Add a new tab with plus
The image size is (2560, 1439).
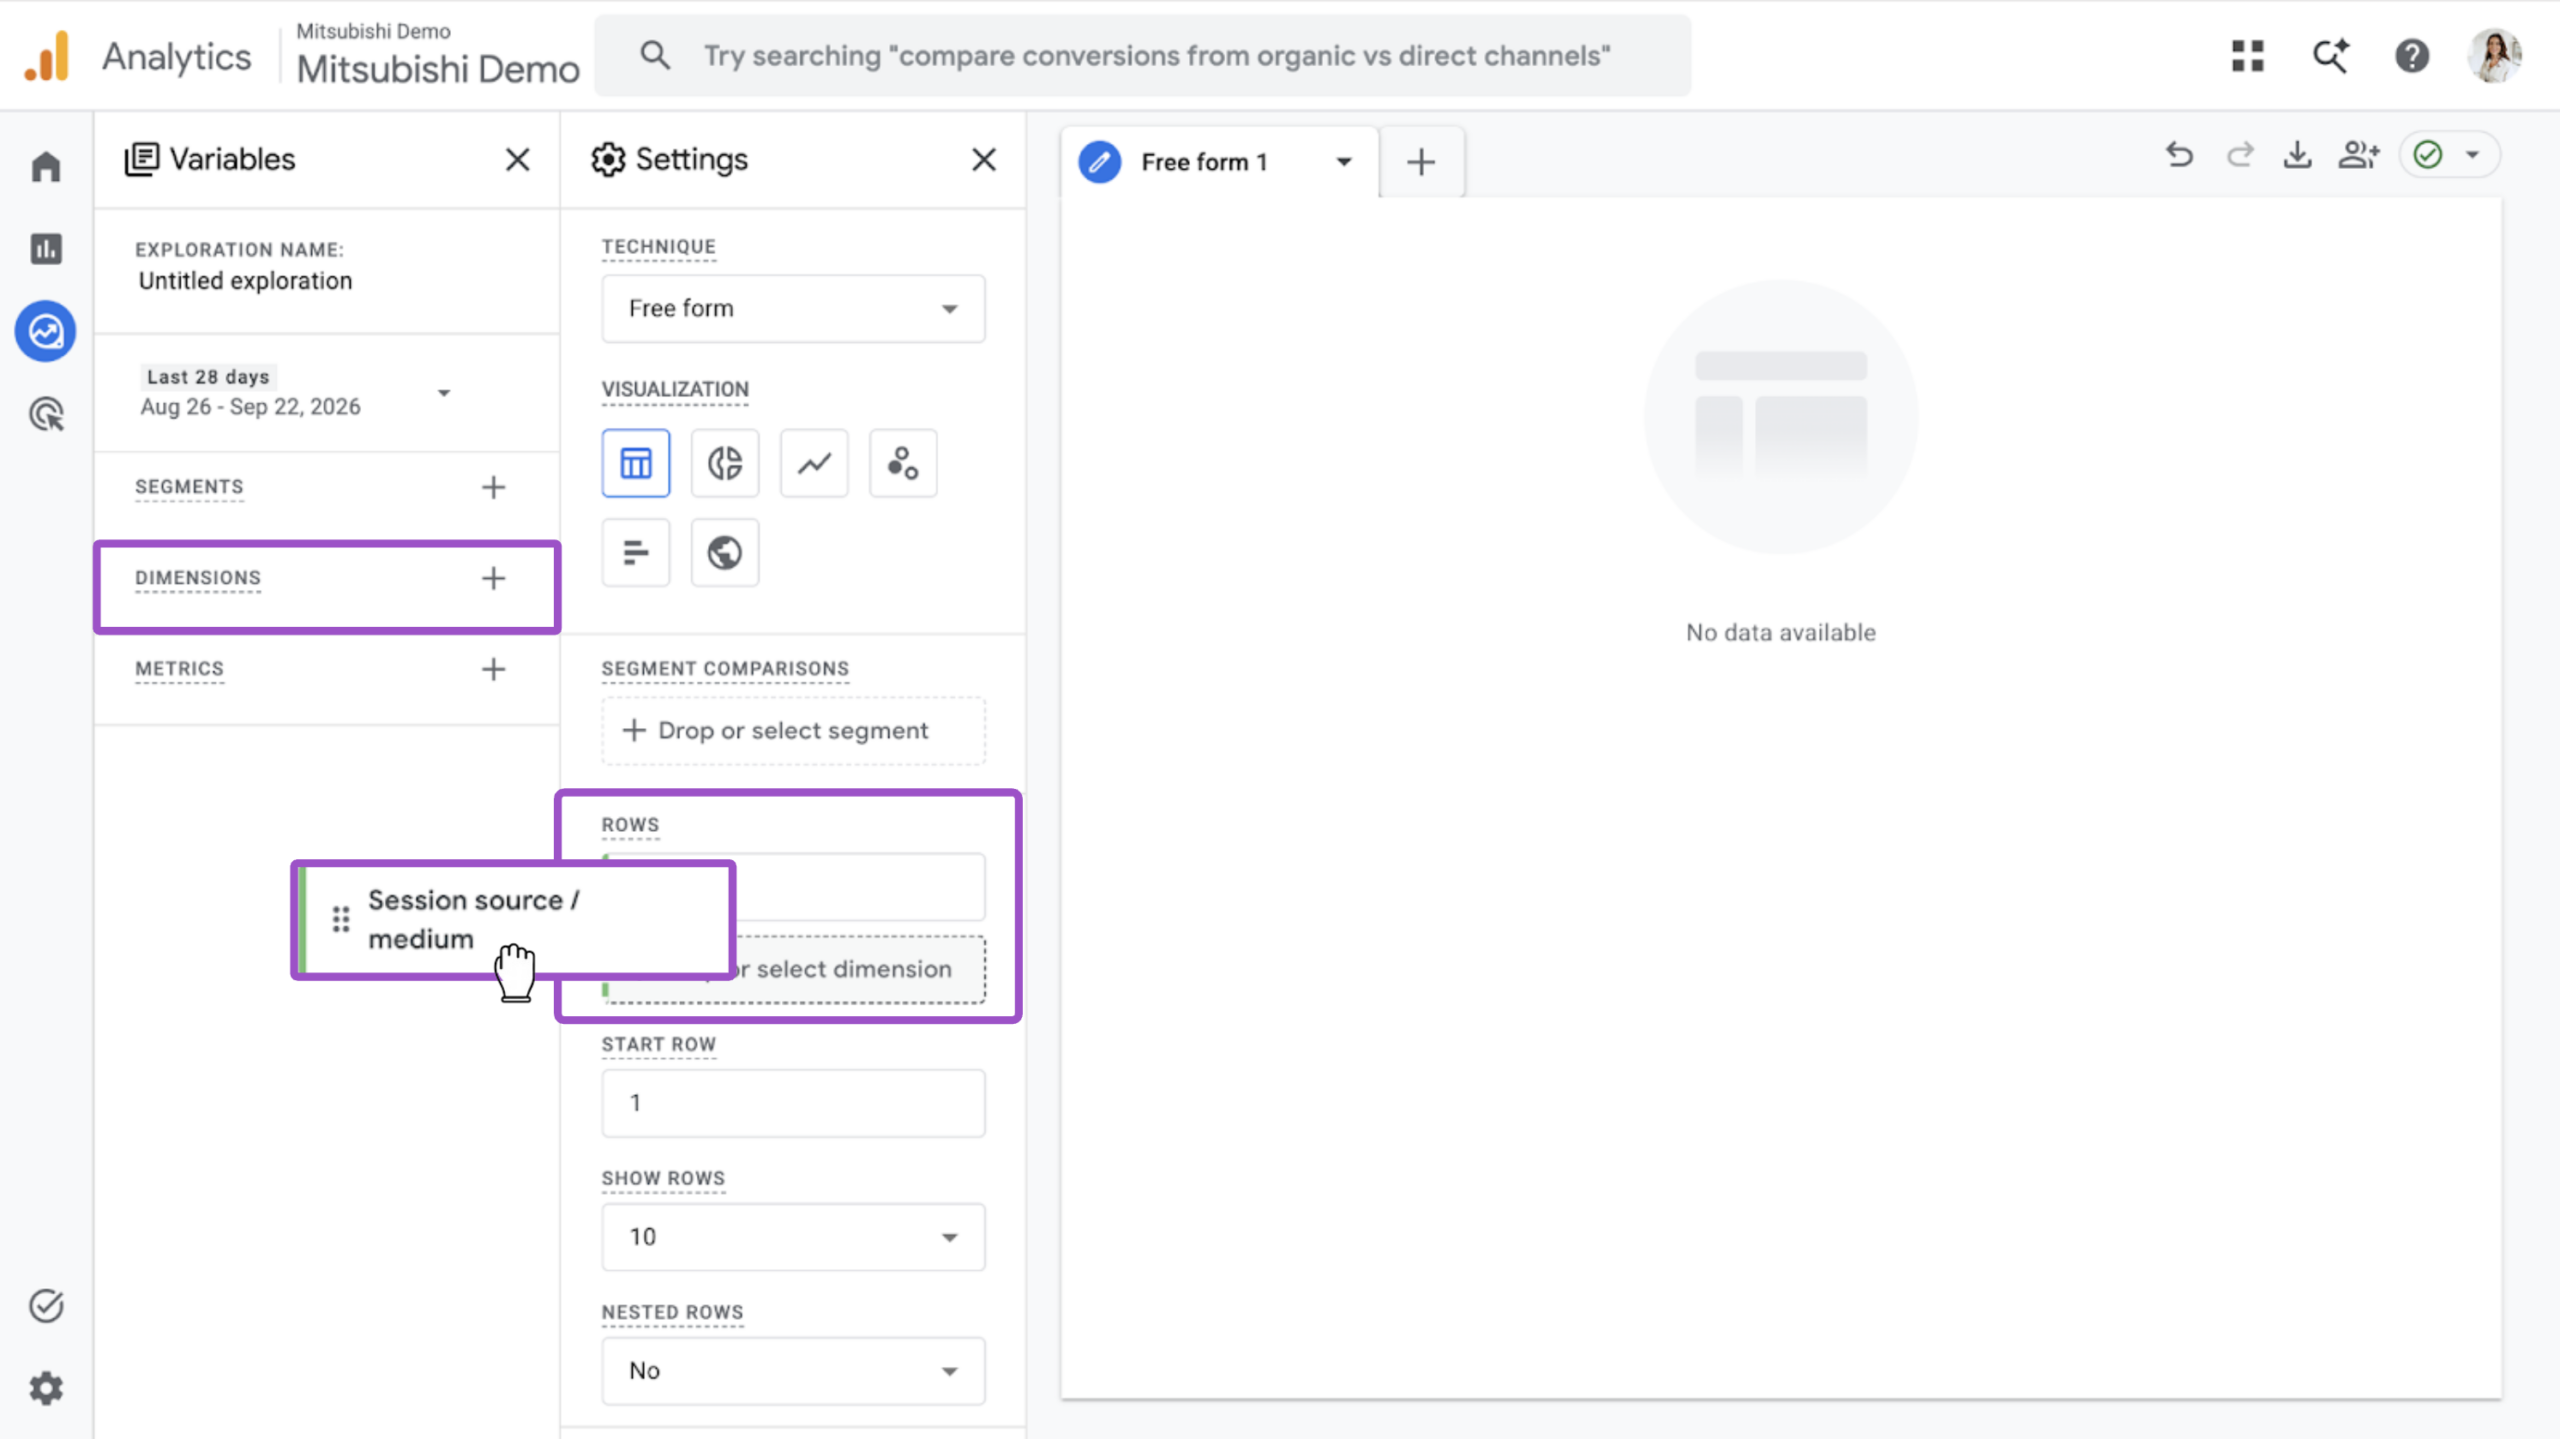(1421, 162)
